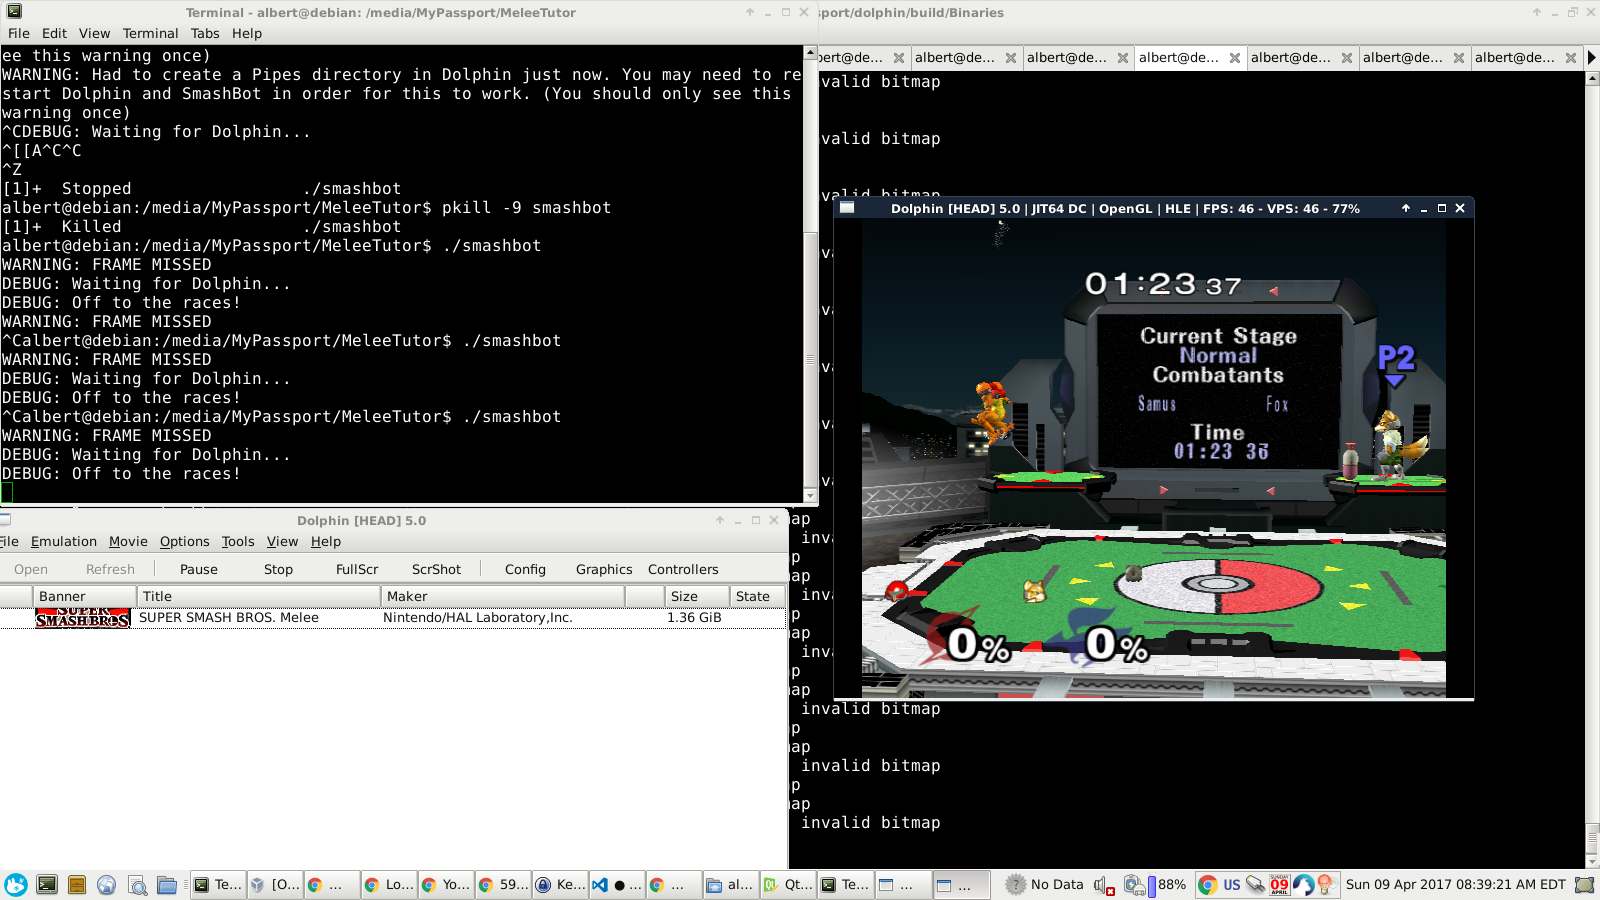Show more terminal tabs with right arrow
Image resolution: width=1600 pixels, height=900 pixels.
(x=1591, y=58)
